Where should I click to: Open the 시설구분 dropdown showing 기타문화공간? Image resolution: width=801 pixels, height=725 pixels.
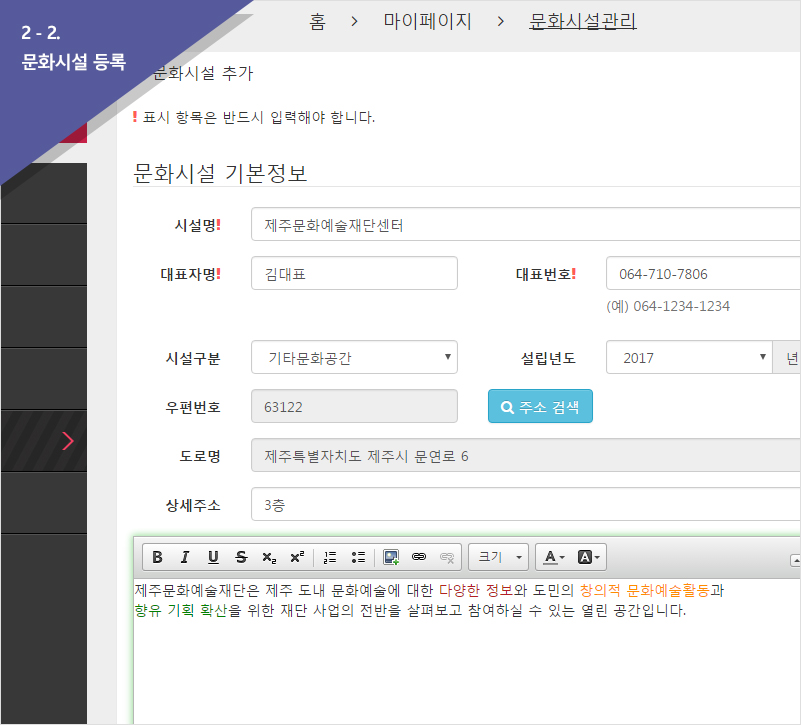tap(354, 357)
